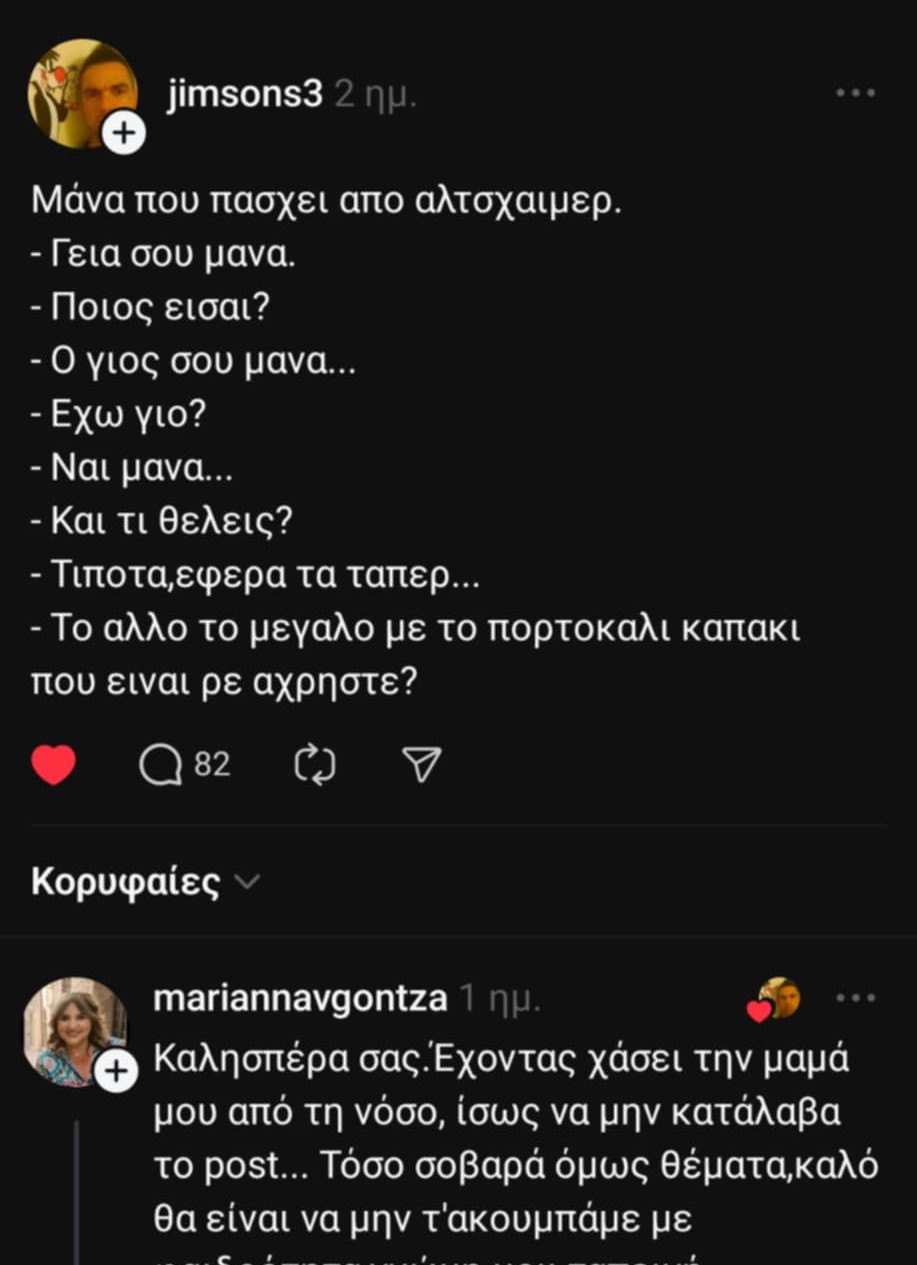Open the more options menu on jimsons3's post

pos(855,93)
